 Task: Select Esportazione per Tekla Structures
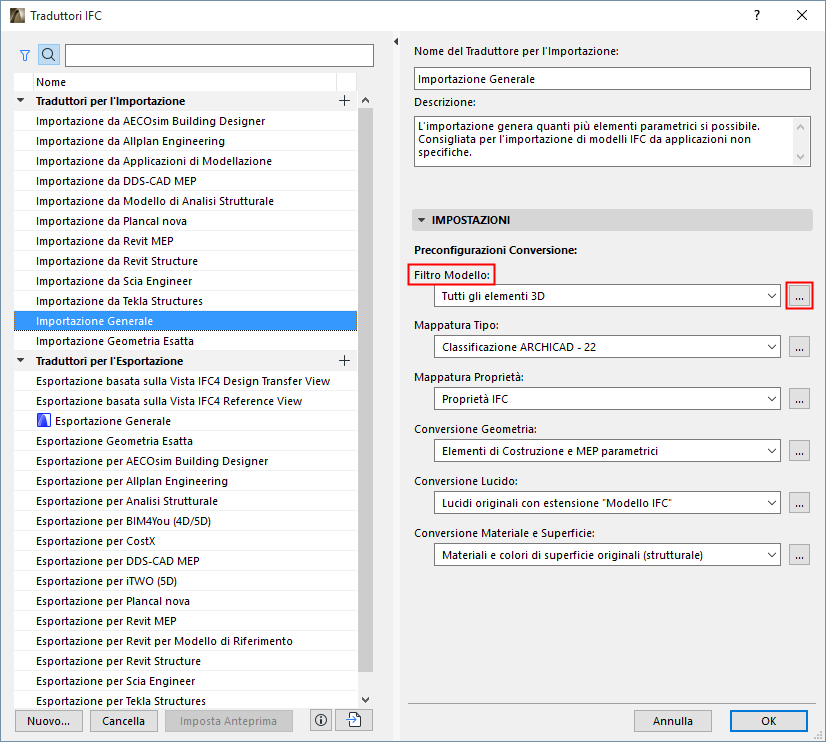tap(185, 701)
